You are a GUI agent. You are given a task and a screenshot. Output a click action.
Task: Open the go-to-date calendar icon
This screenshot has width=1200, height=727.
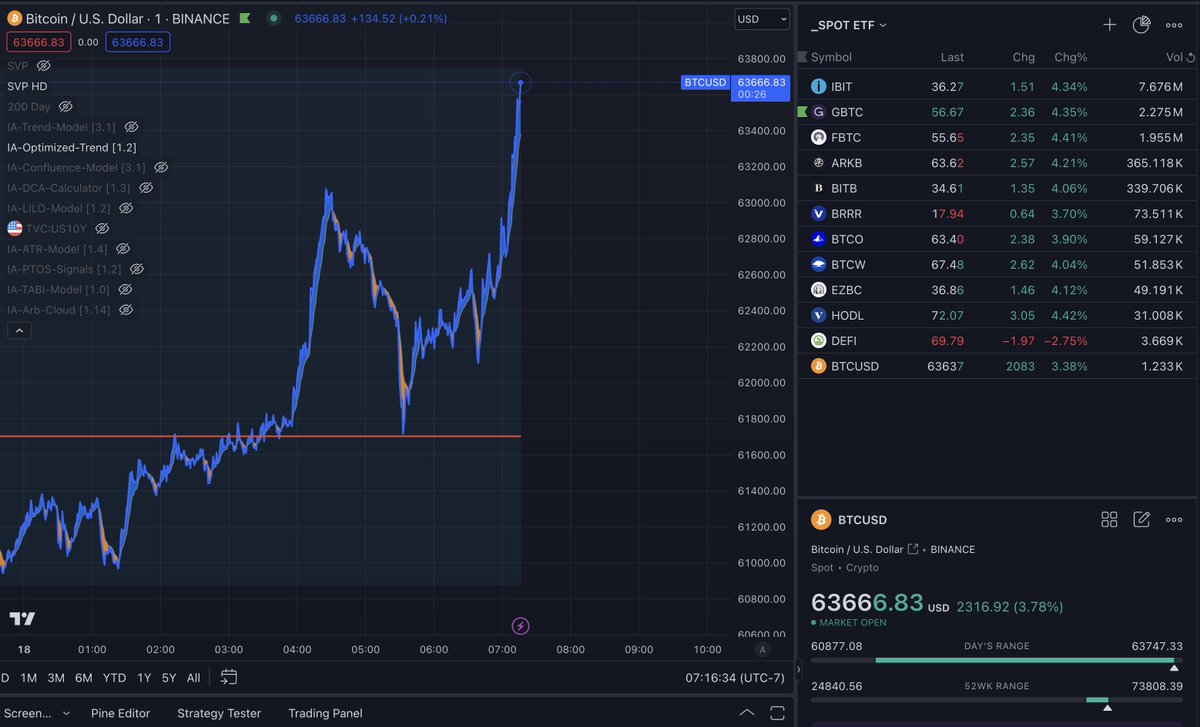pos(228,677)
